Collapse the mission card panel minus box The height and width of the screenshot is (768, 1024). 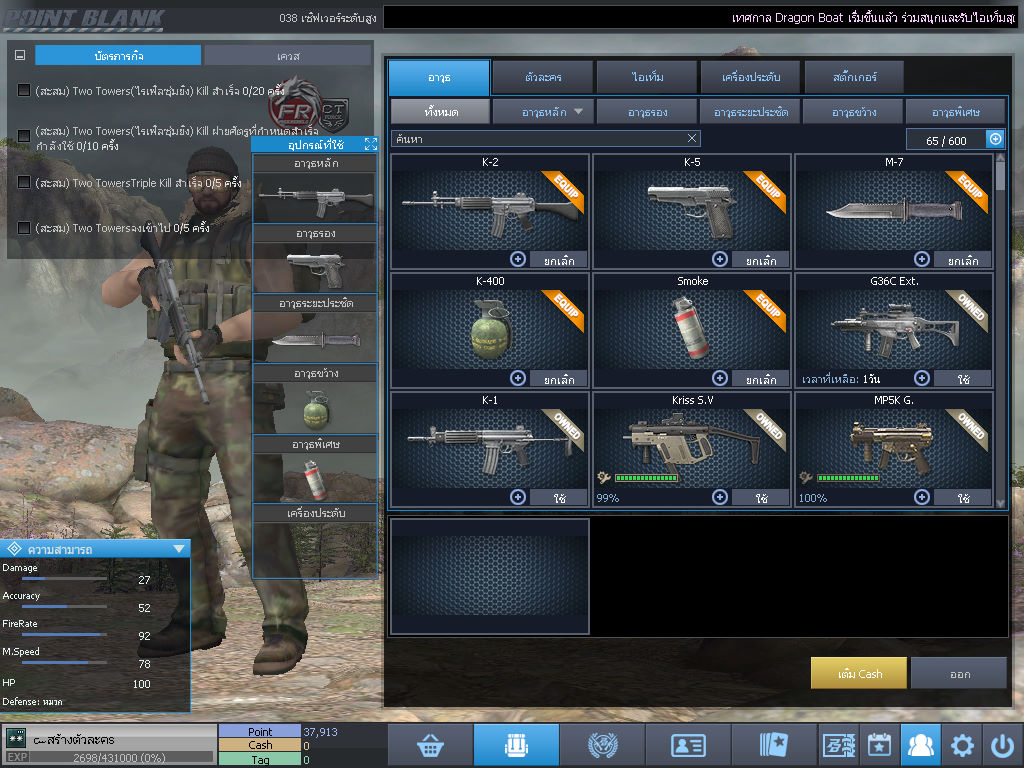[20, 56]
